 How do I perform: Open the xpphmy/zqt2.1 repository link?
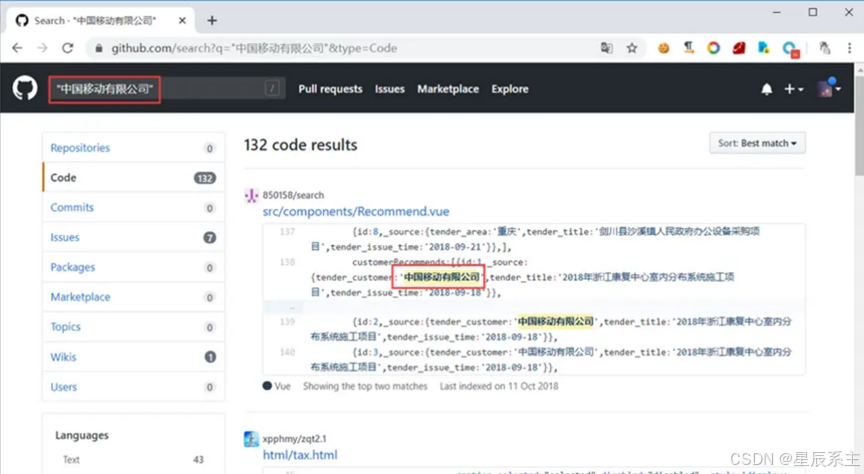[x=294, y=439]
